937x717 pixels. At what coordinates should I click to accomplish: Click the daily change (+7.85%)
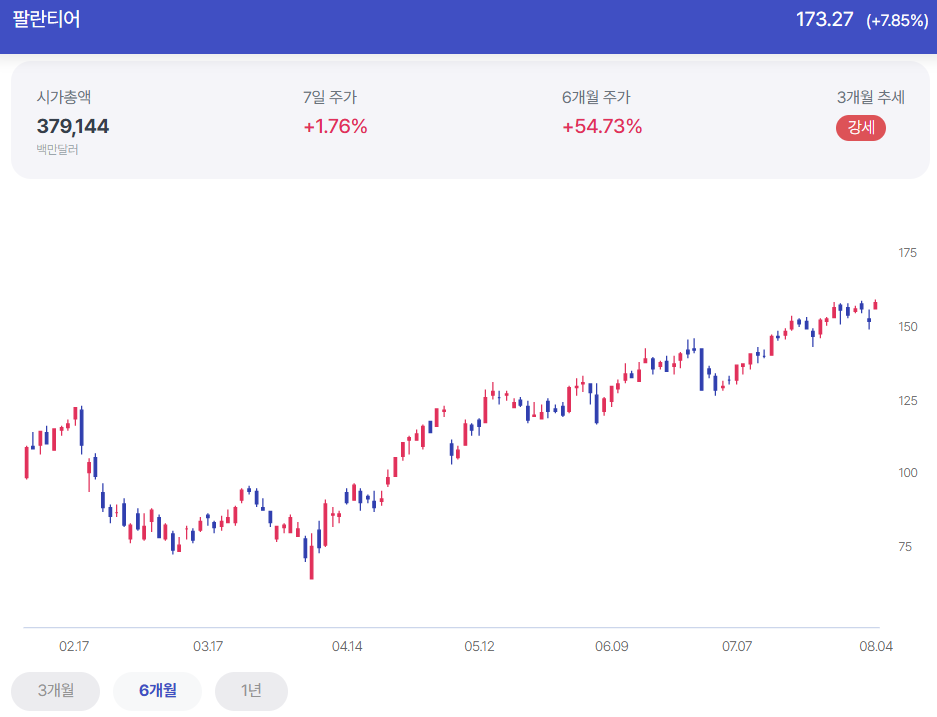point(897,20)
